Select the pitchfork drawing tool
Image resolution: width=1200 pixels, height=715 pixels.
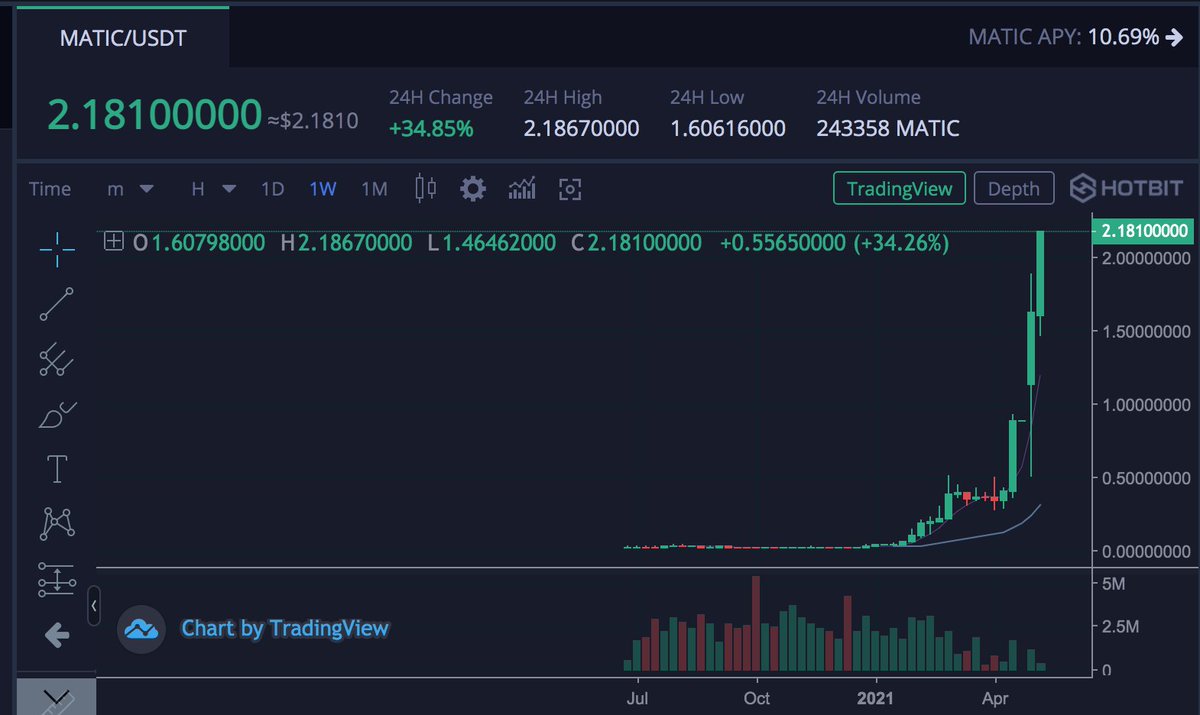(x=57, y=359)
